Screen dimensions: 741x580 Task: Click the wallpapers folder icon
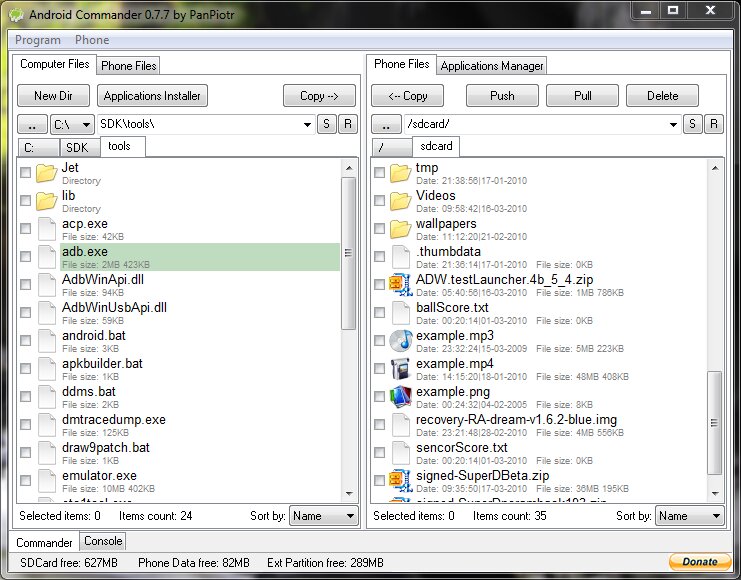coord(400,229)
